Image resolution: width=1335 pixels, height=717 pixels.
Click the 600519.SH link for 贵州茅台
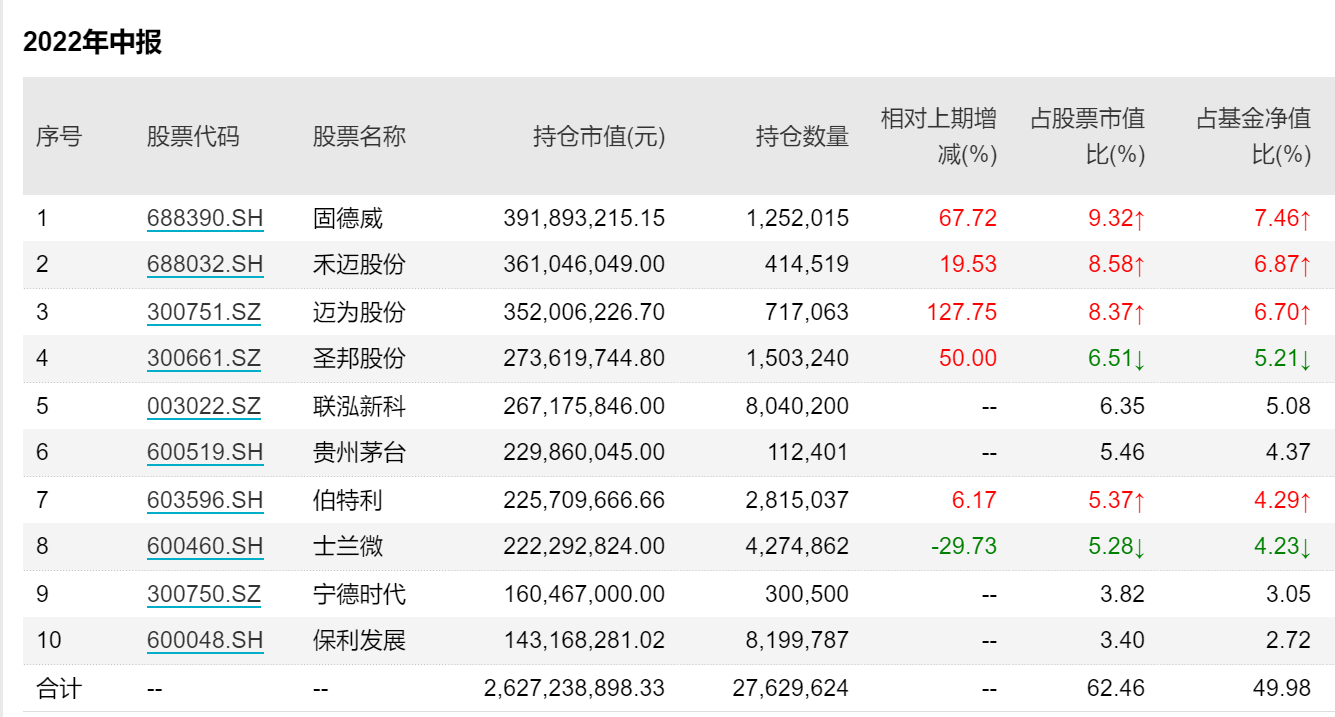click(x=205, y=452)
